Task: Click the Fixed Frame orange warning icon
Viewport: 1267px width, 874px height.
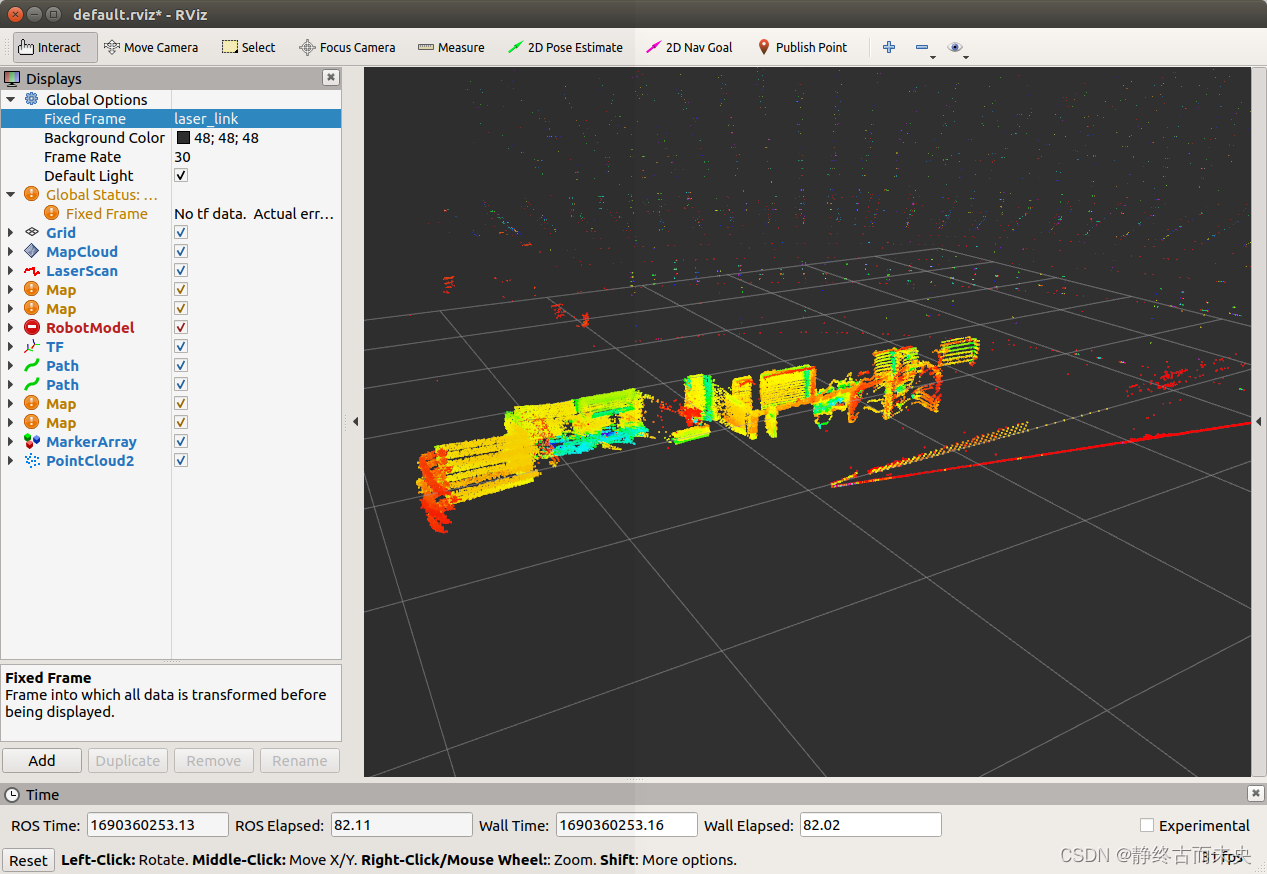Action: (x=52, y=213)
